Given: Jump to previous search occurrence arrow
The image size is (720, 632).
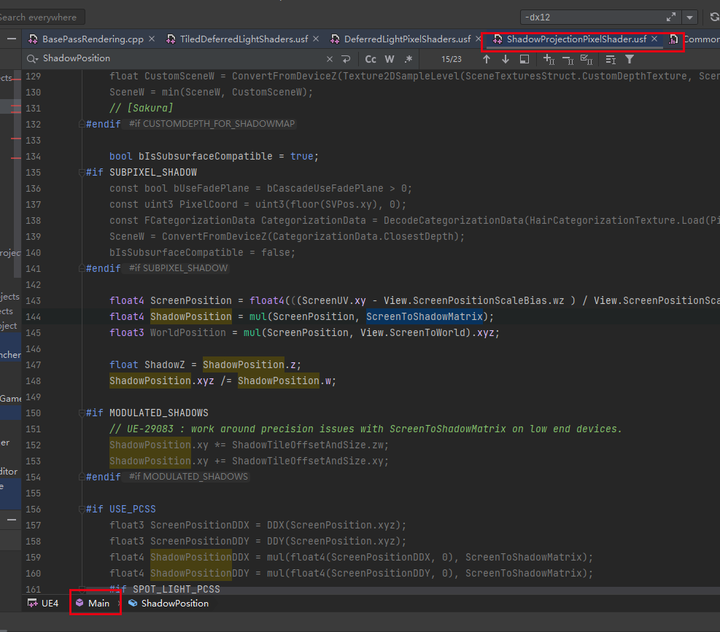Looking at the screenshot, I should (x=487, y=60).
